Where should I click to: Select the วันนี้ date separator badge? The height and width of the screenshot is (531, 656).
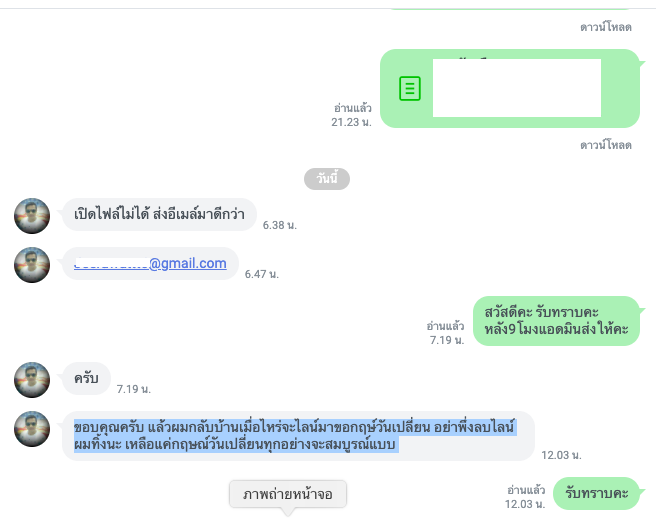point(327,179)
